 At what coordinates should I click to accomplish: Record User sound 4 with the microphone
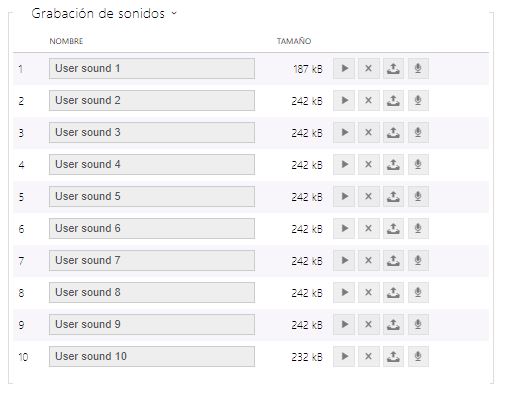(418, 165)
